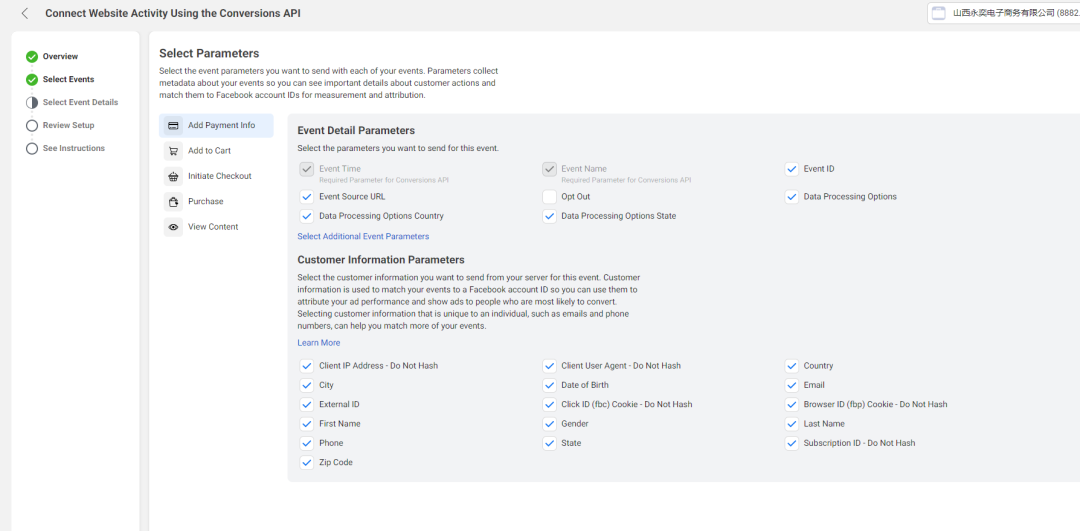Select the Purchase event tab
The image size is (1080, 531).
tap(216, 202)
